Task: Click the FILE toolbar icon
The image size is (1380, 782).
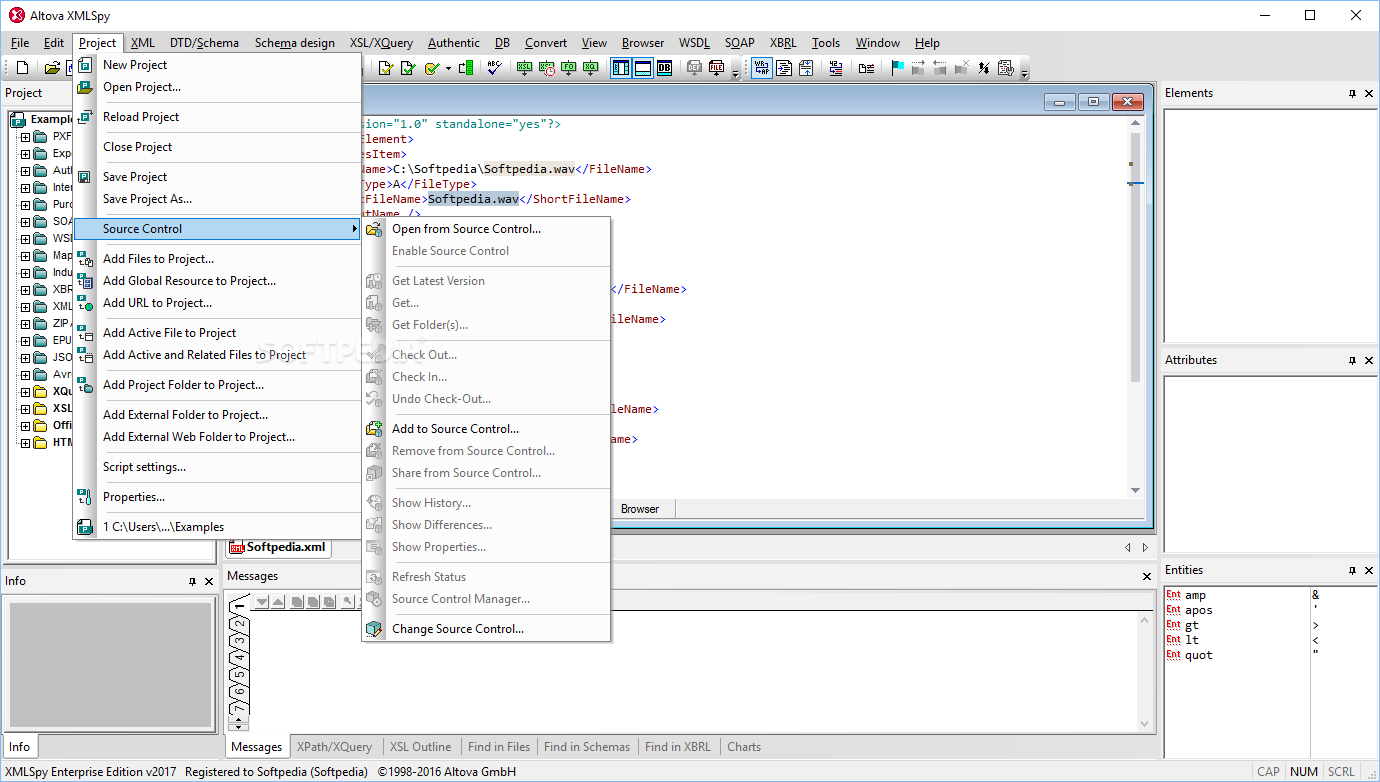Action: tap(717, 68)
